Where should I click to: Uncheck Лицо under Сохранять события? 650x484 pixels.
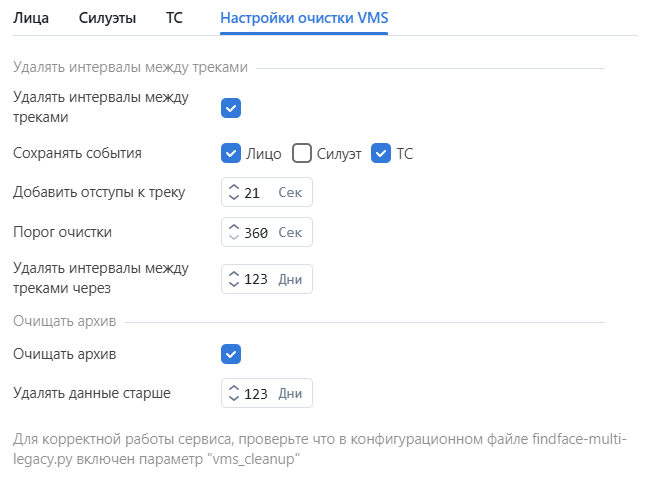(x=231, y=153)
